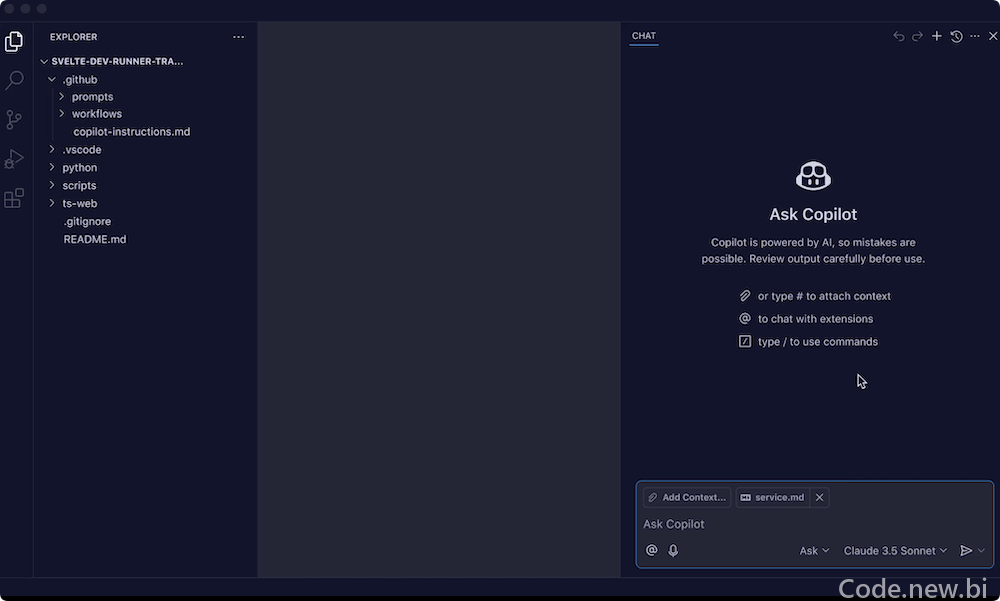This screenshot has width=1000, height=601.
Task: Click 'to chat with extensions' hint text
Action: tap(815, 319)
